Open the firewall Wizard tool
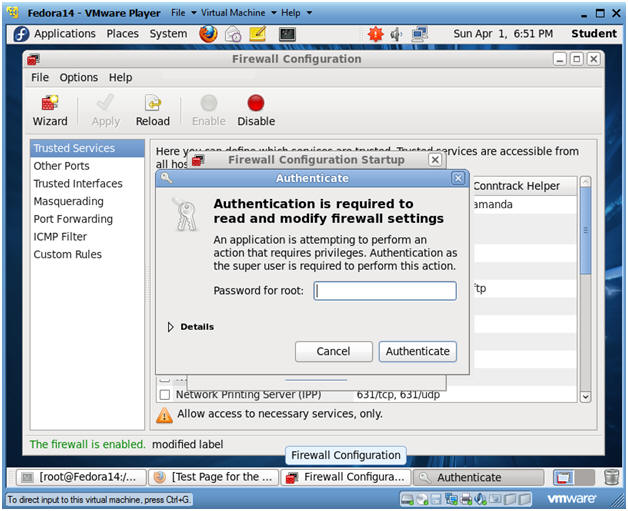This screenshot has width=628, height=511. point(50,111)
